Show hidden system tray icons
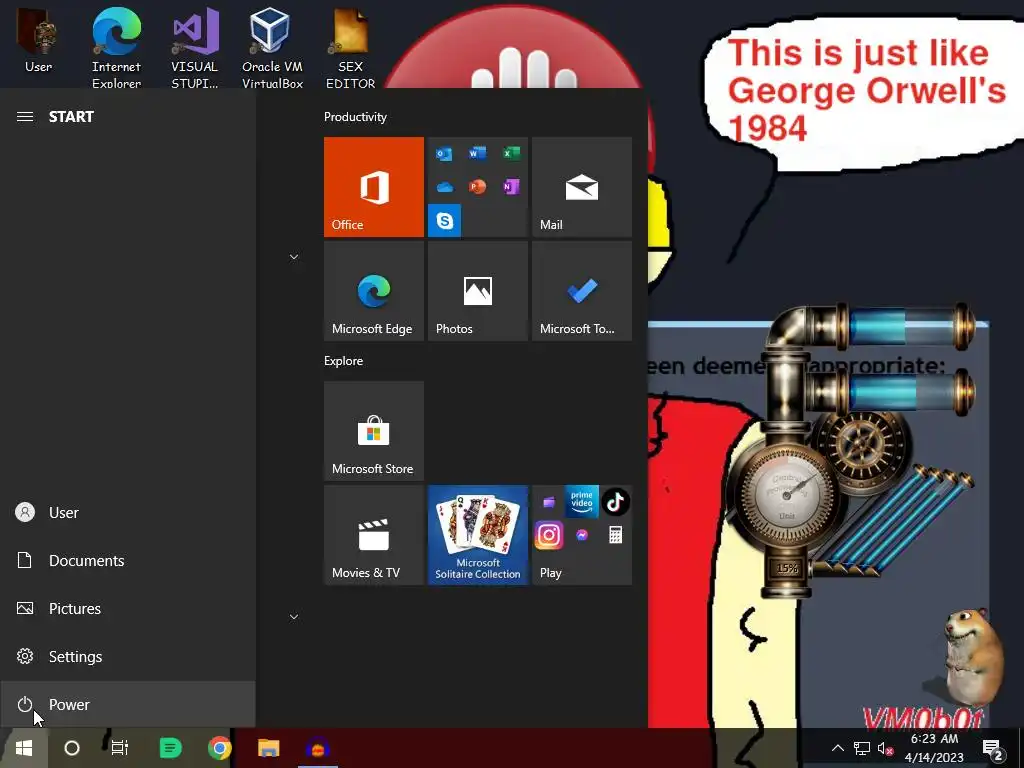1024x768 pixels. [838, 748]
